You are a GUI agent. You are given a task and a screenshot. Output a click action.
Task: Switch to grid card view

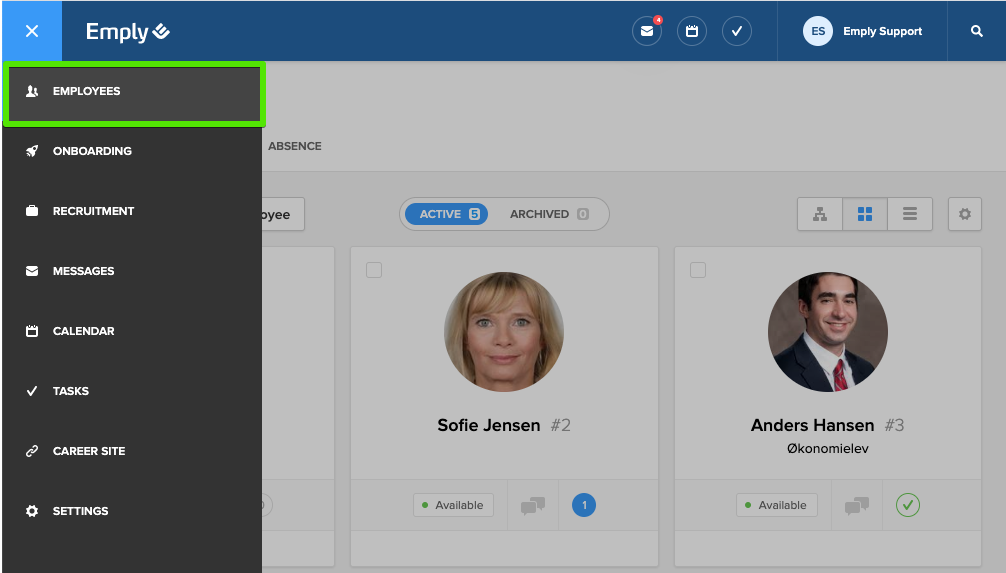865,214
